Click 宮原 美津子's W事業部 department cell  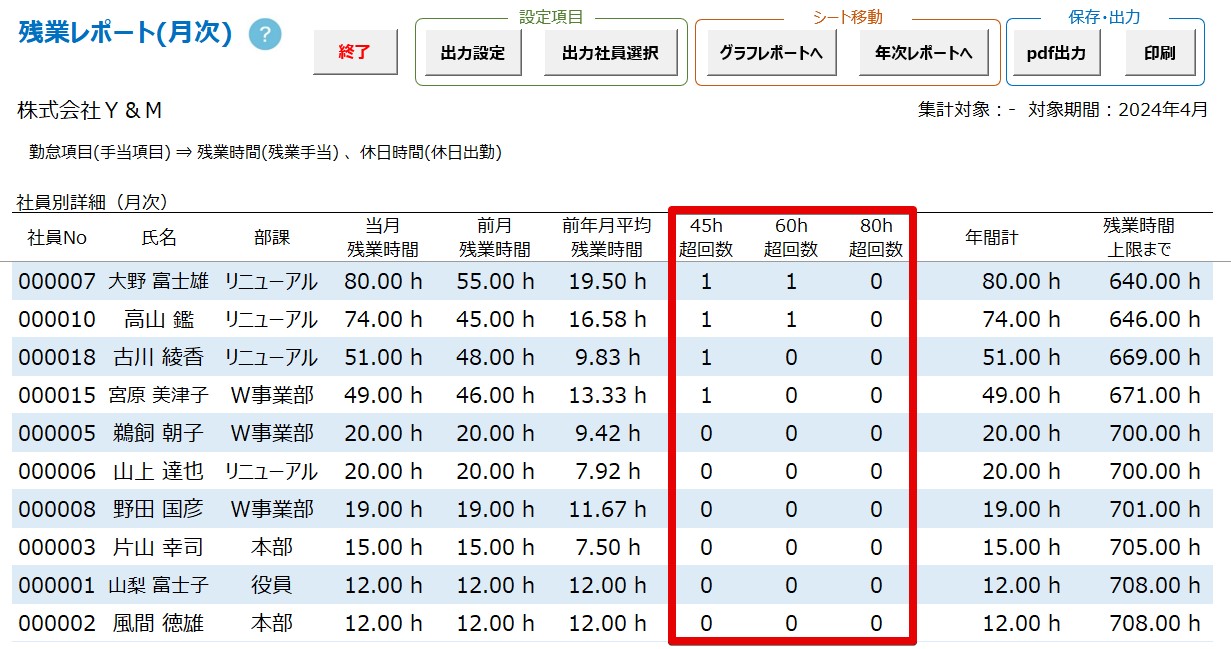tap(271, 396)
